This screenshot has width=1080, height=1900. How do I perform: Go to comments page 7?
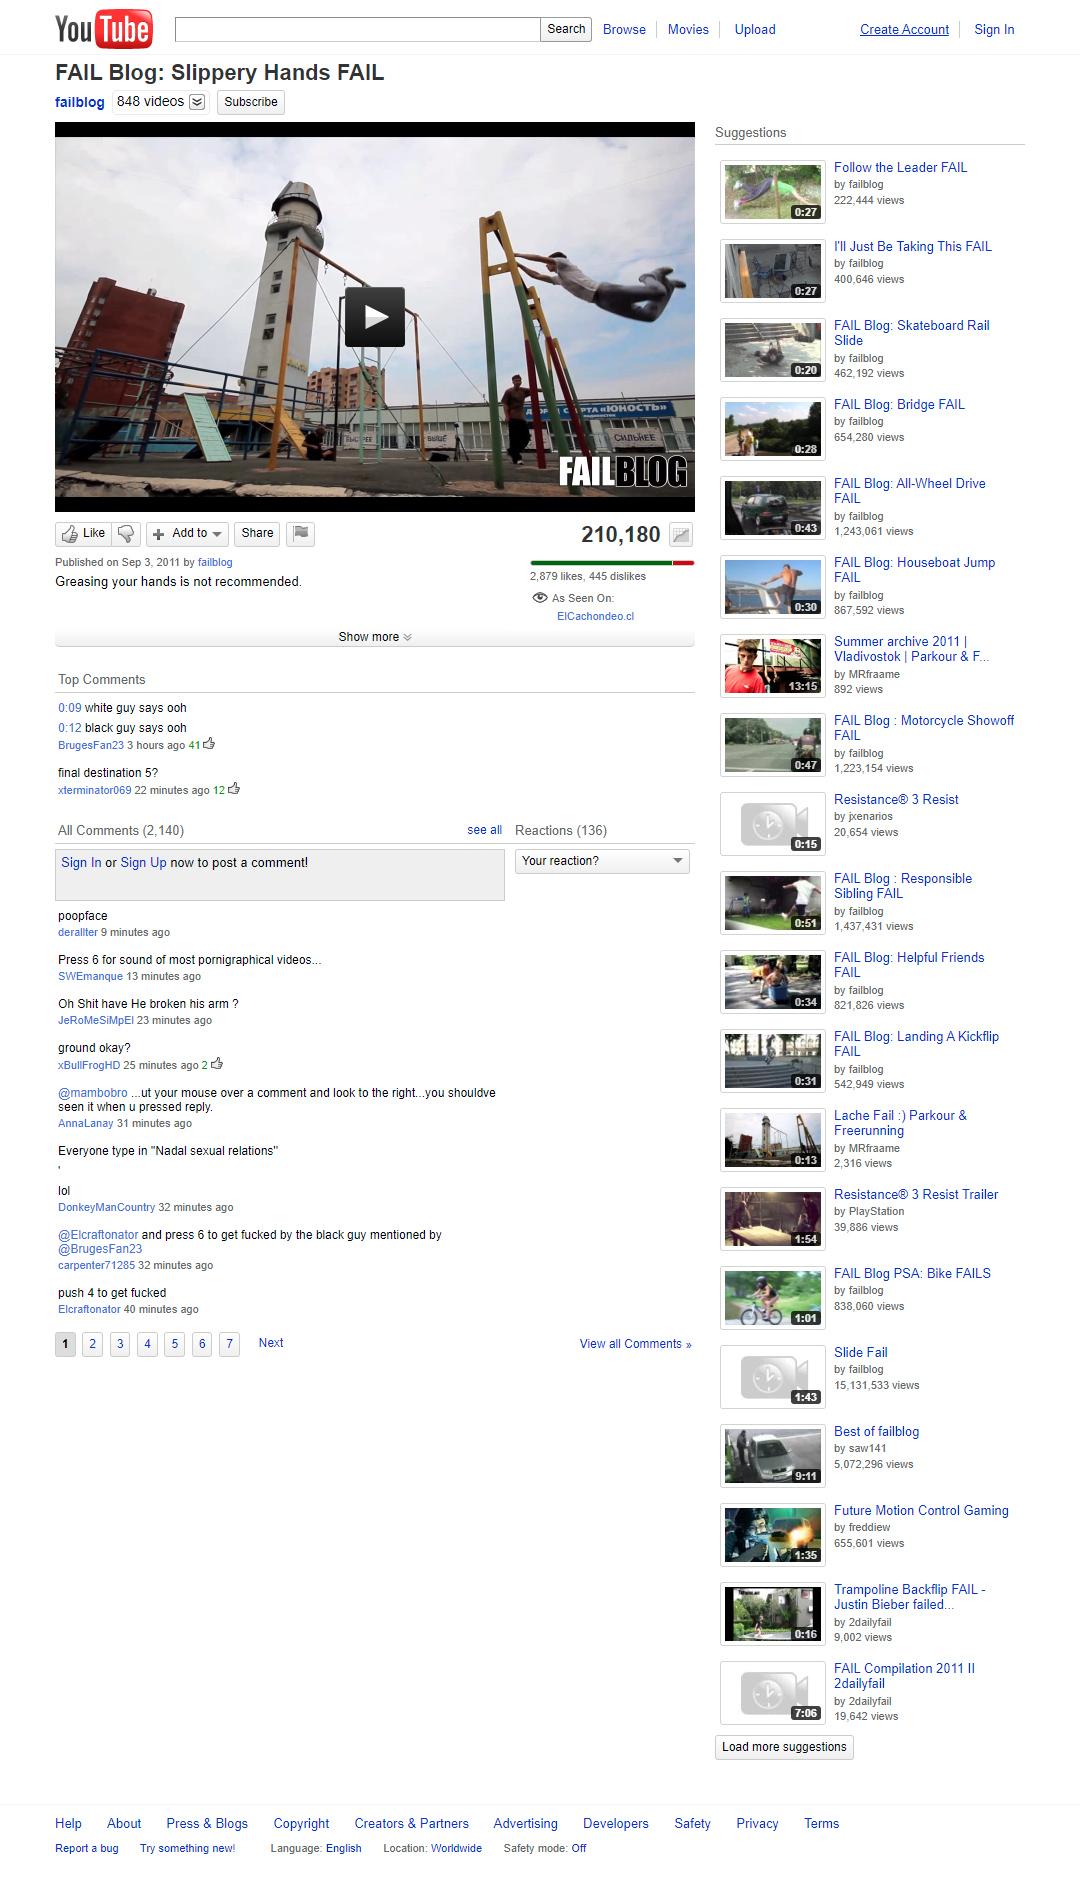[x=229, y=1344]
